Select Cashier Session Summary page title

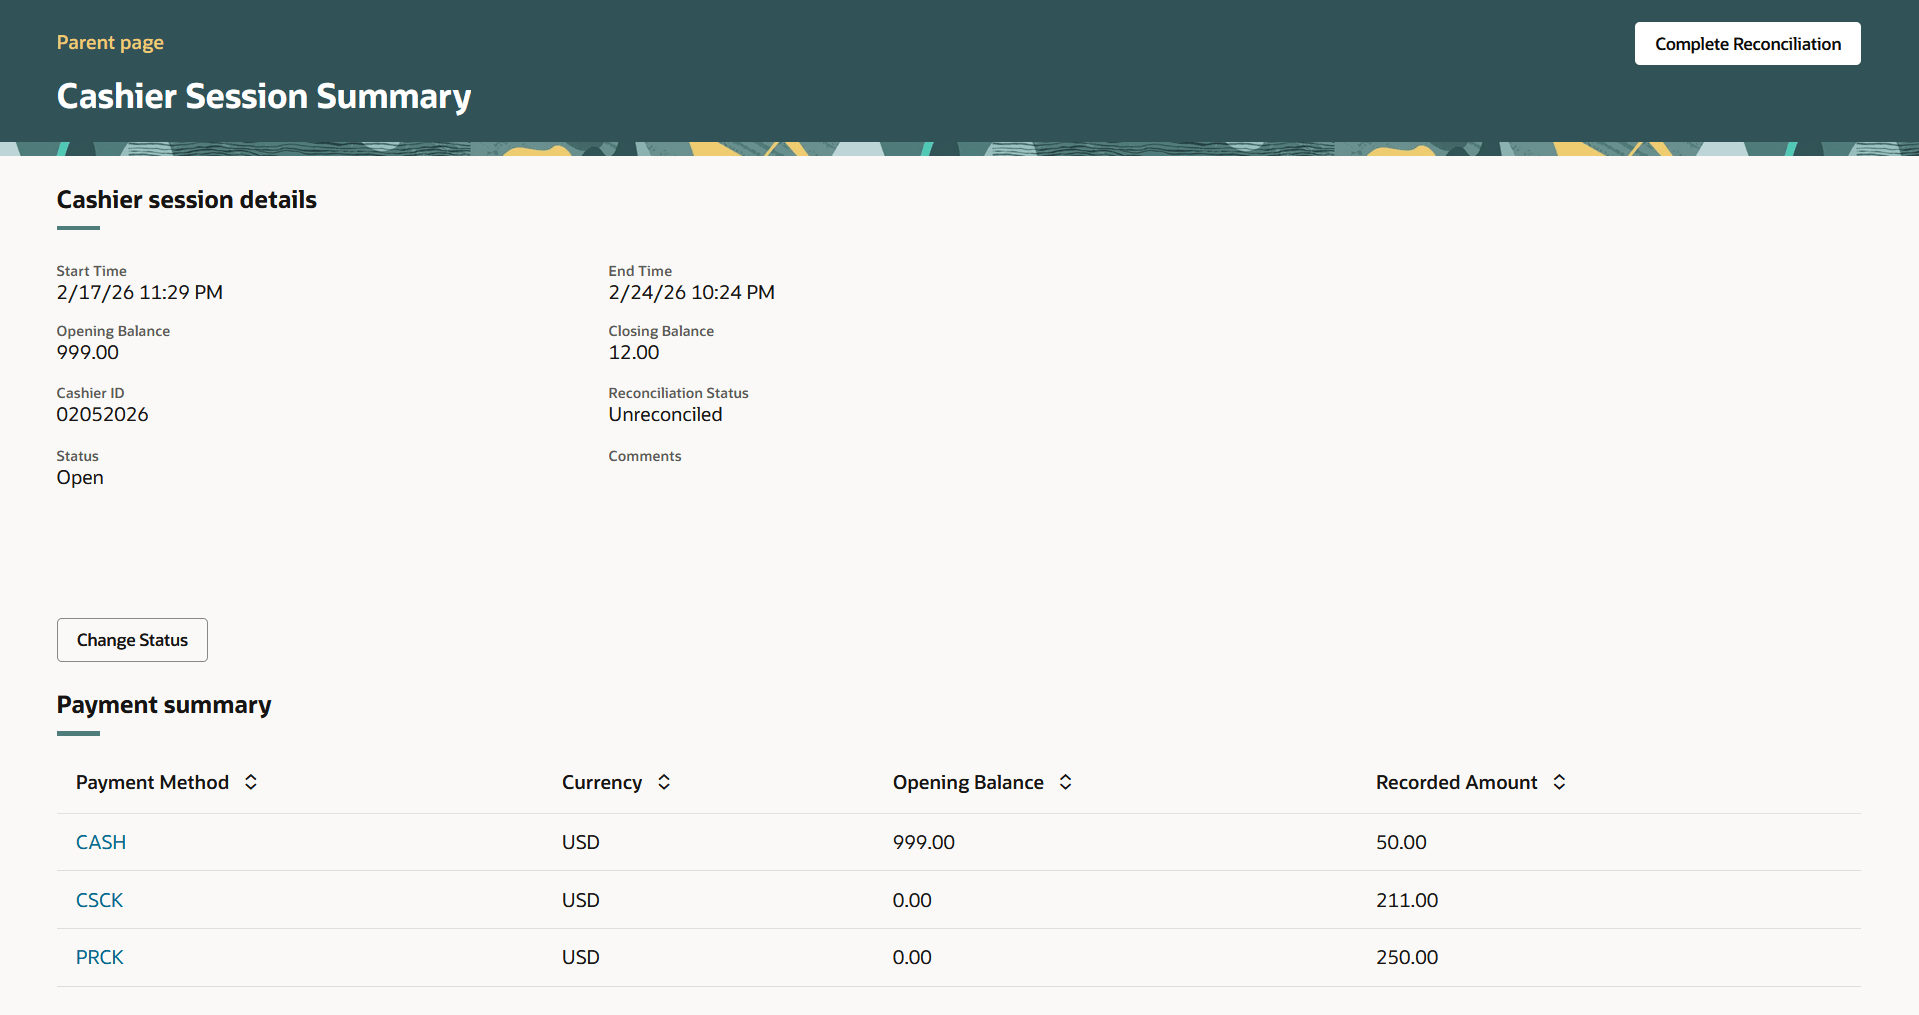click(264, 96)
